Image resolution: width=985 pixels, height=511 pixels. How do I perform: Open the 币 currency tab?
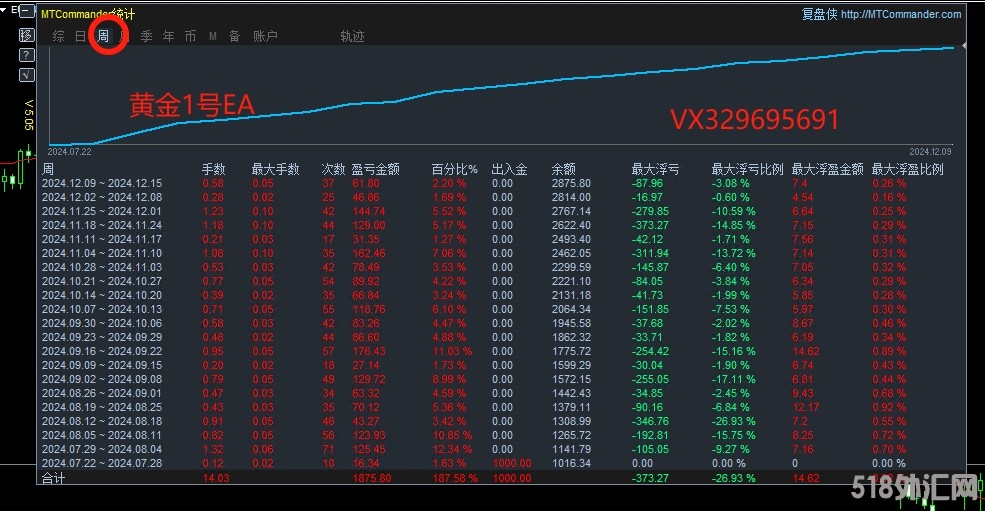click(190, 36)
